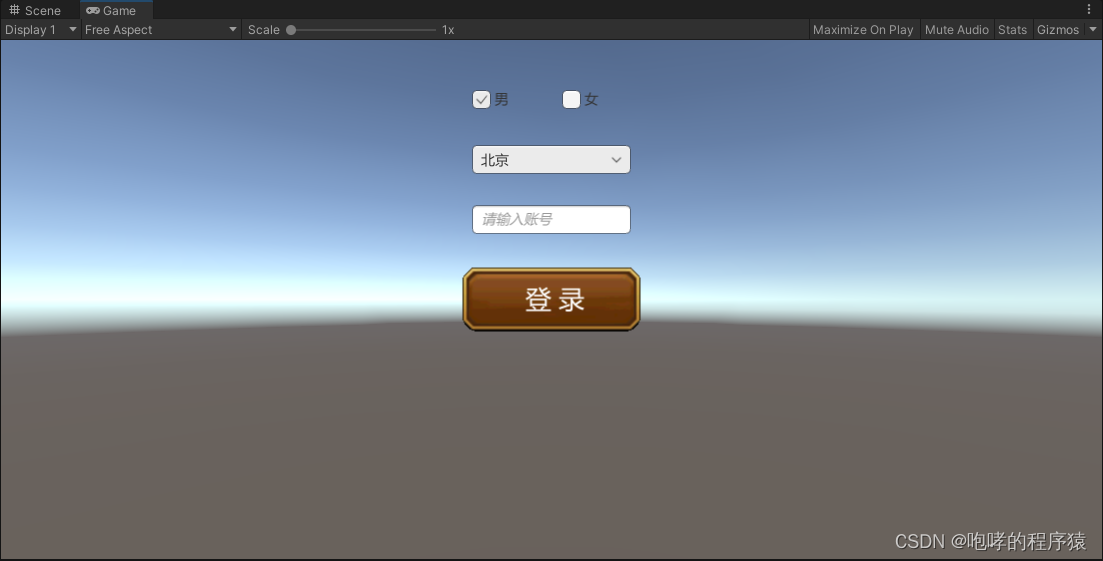Image resolution: width=1103 pixels, height=561 pixels.
Task: Switch to the Scene tab
Action: (34, 10)
